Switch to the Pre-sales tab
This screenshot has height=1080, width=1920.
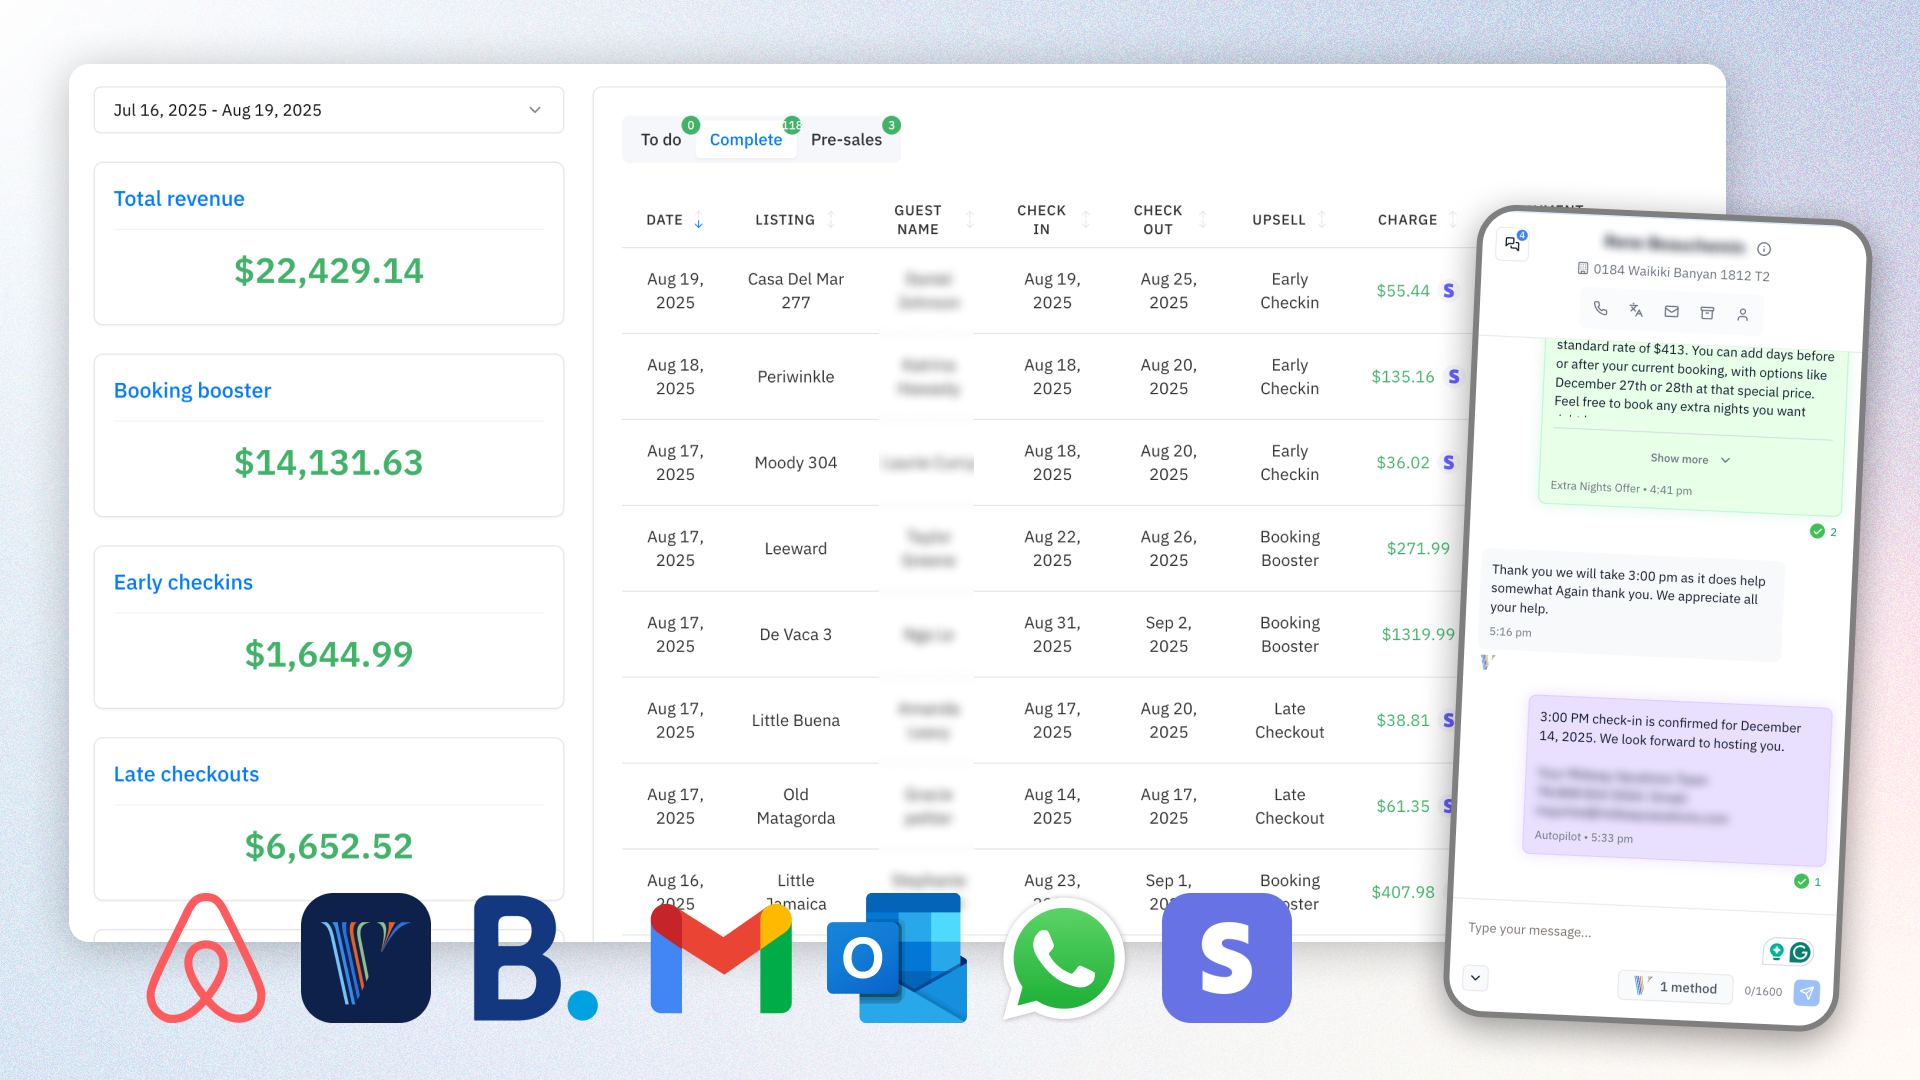[x=846, y=140]
